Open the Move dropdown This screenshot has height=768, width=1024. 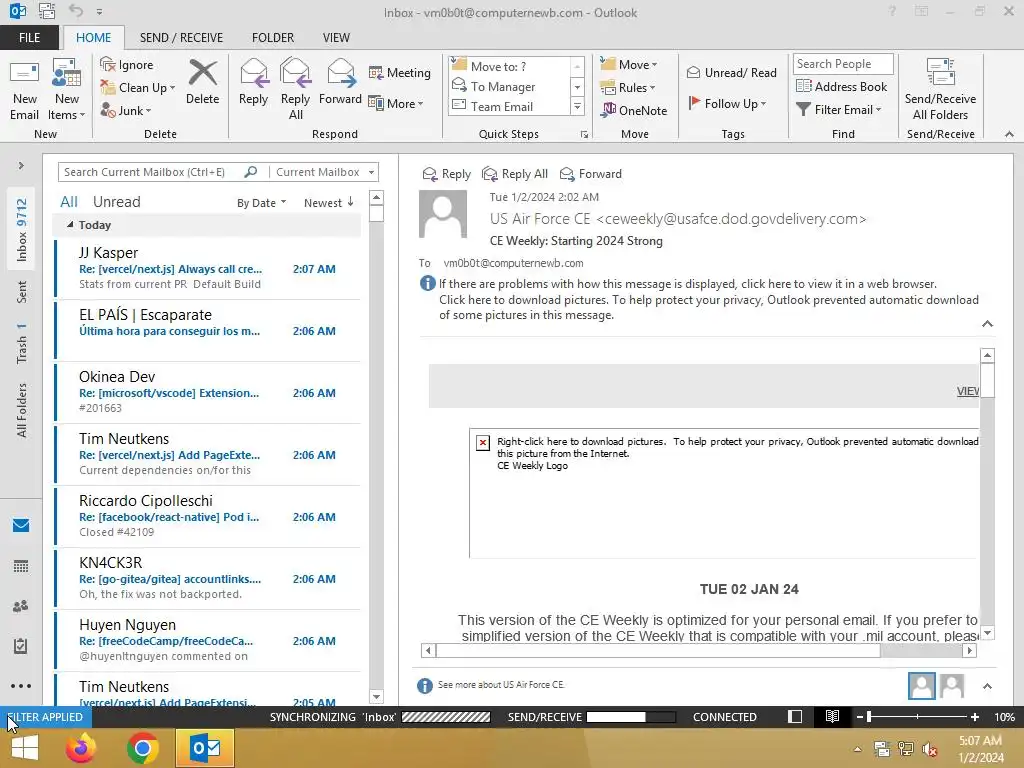[x=629, y=64]
